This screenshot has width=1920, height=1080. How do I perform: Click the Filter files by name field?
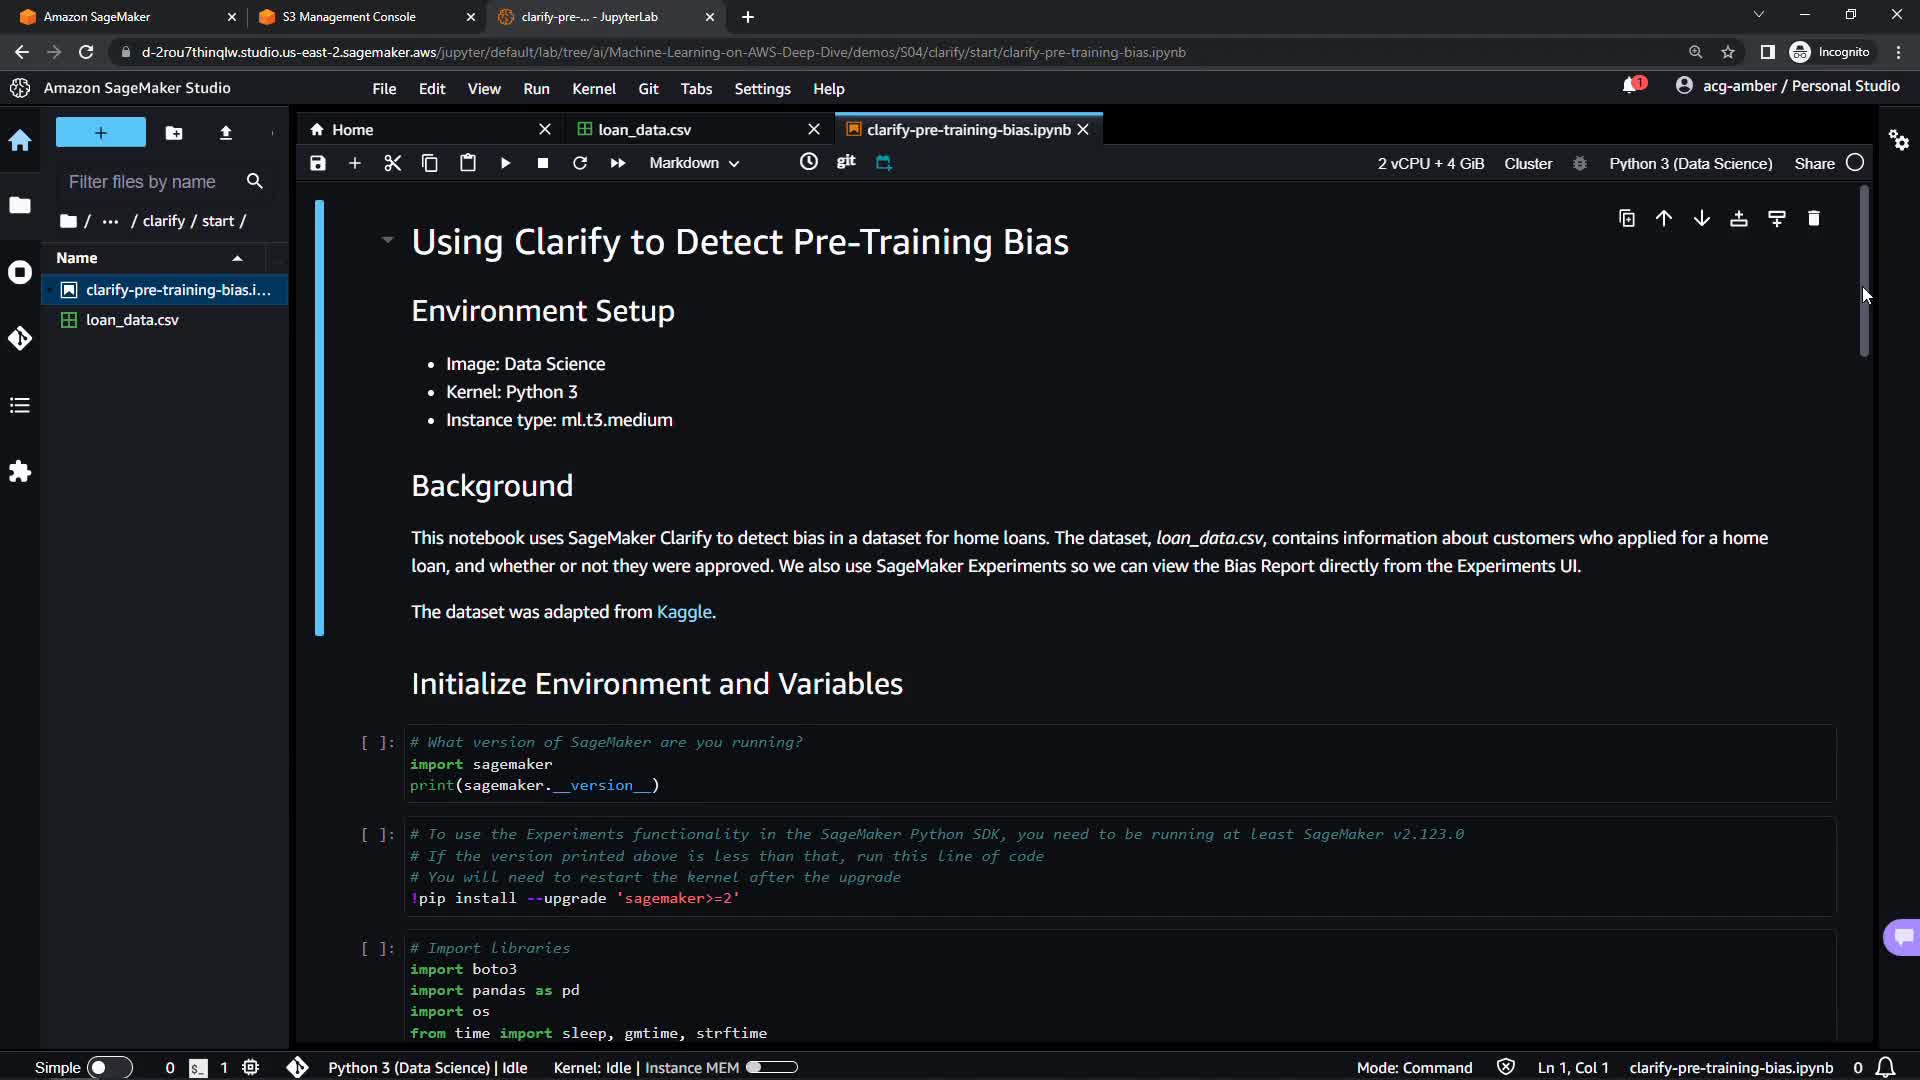point(142,182)
